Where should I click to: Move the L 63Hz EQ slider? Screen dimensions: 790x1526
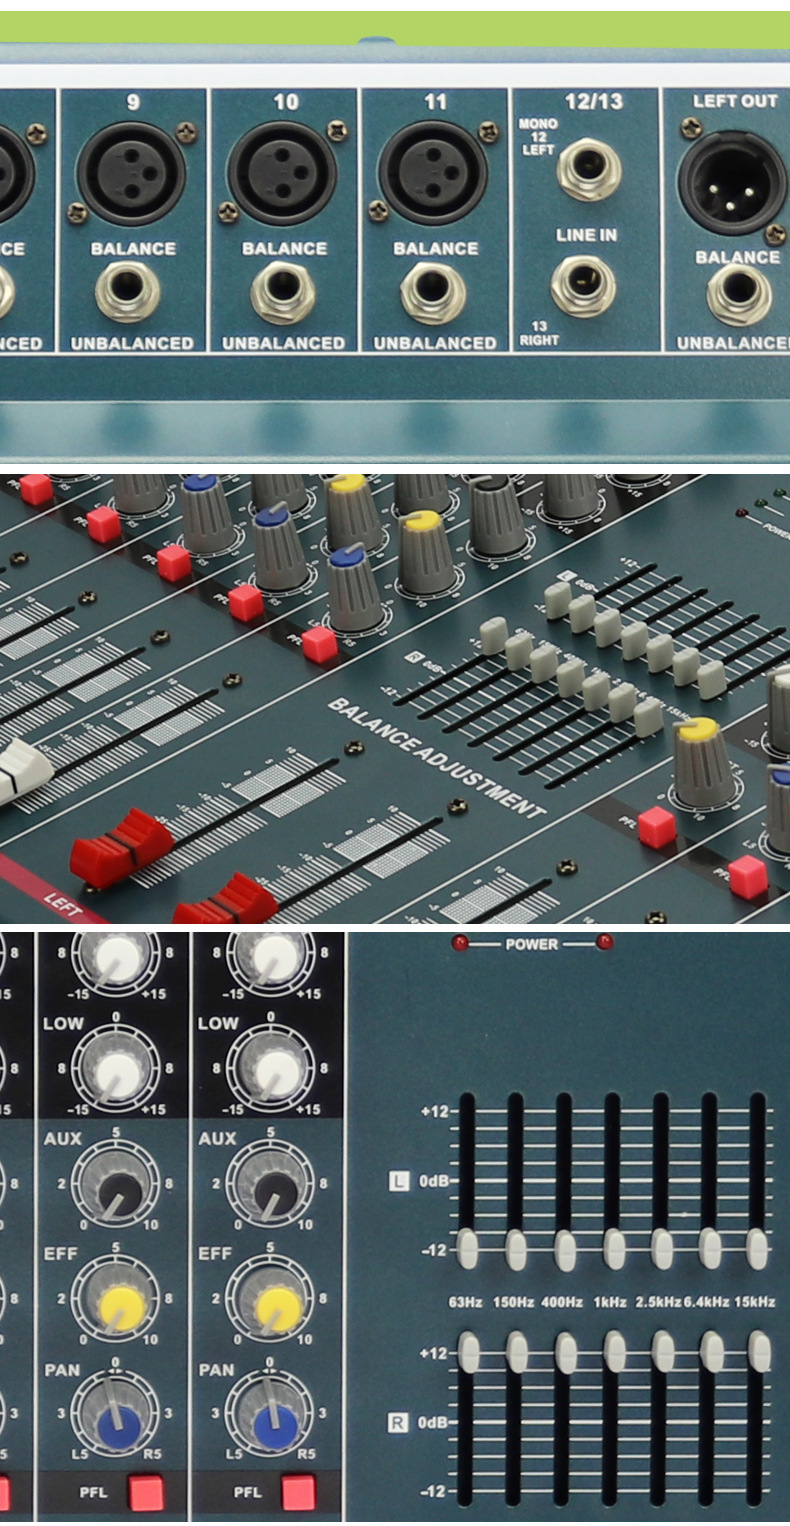[x=467, y=1250]
